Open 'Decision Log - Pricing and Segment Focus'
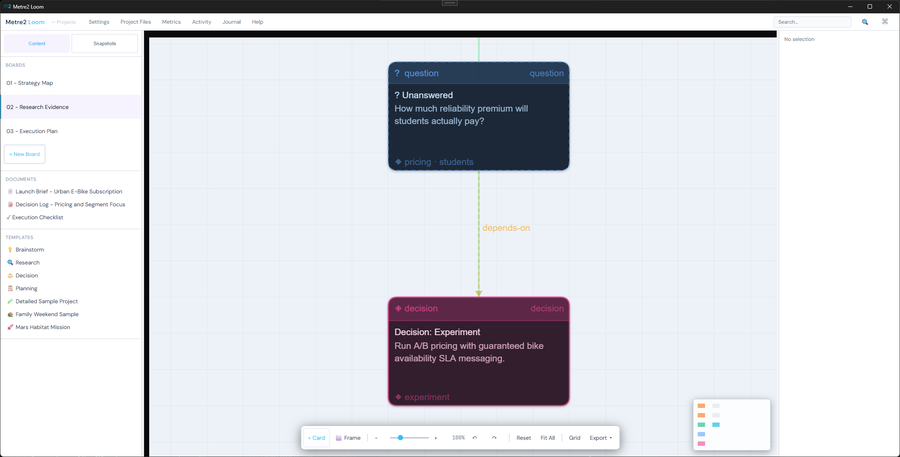This screenshot has height=457, width=900. (70, 204)
